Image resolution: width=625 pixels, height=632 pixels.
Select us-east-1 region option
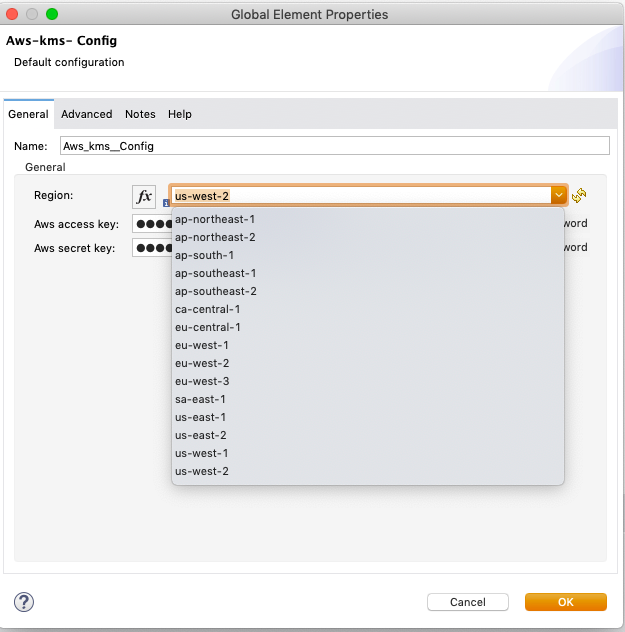point(368,417)
